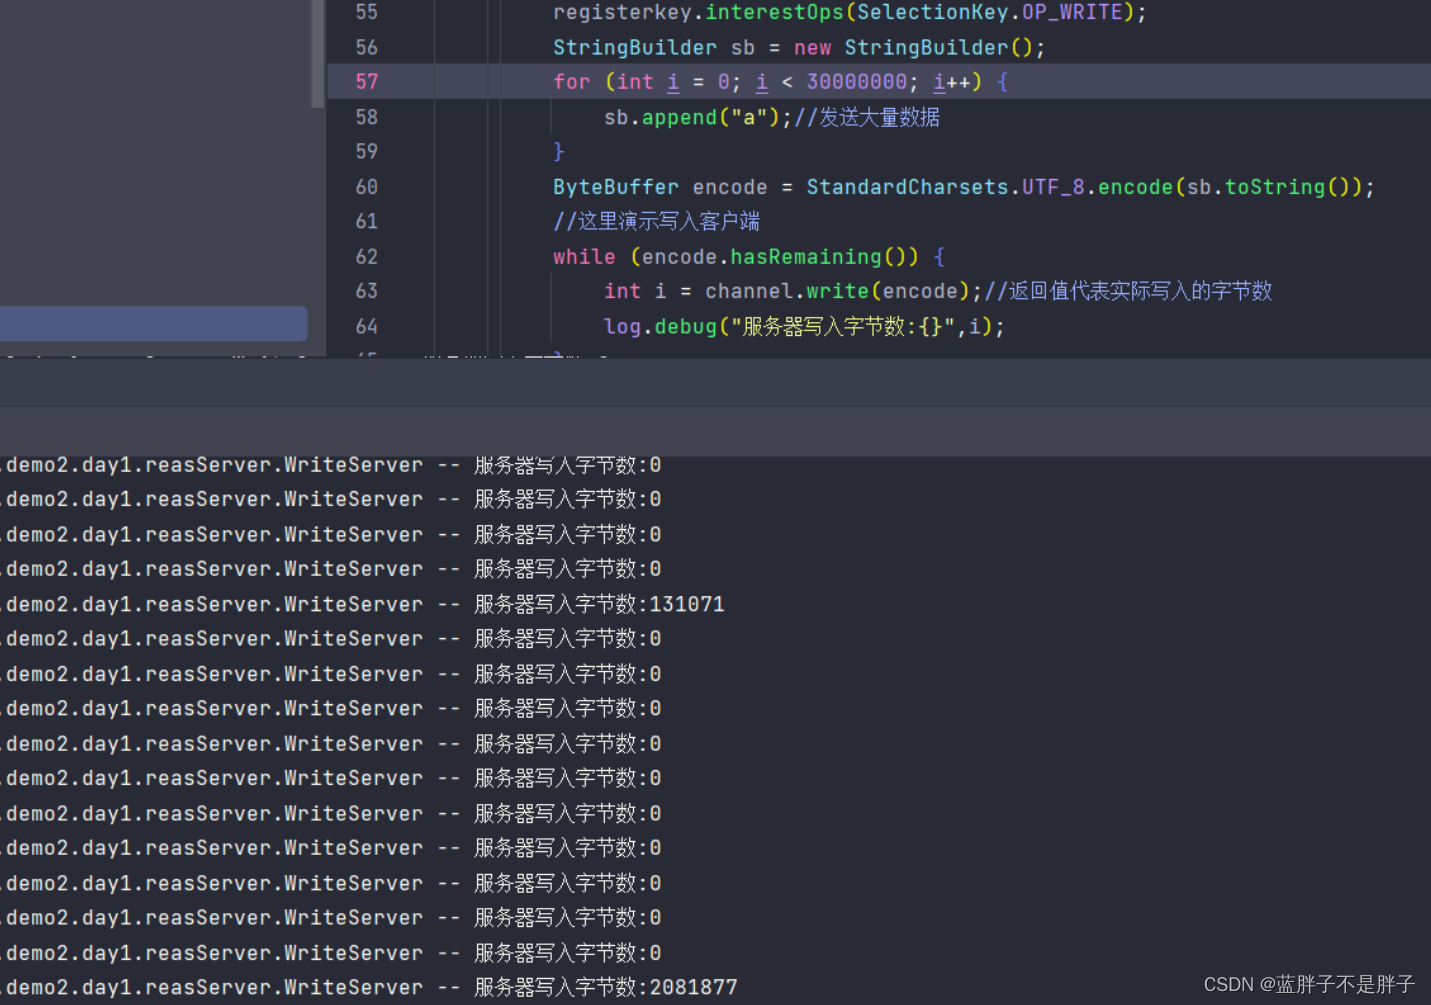
Task: Click the OP_WRITE constant
Action: point(1072,12)
